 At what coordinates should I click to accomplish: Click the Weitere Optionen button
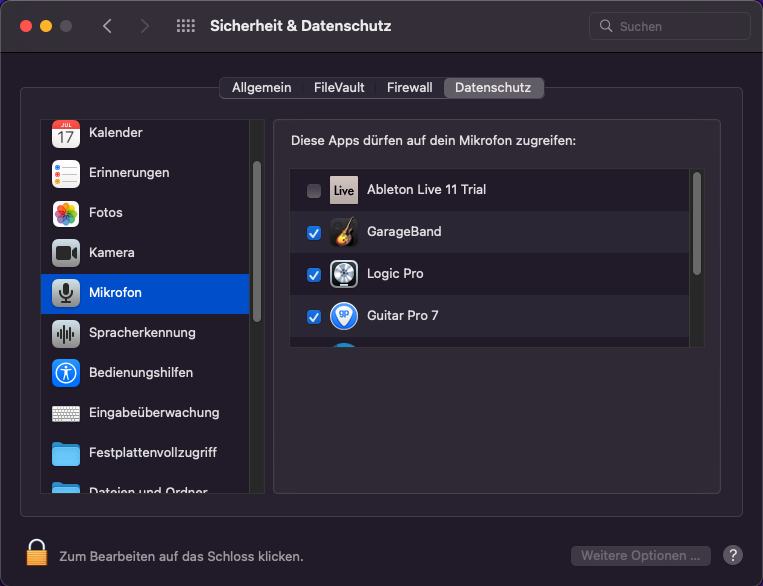click(x=640, y=555)
